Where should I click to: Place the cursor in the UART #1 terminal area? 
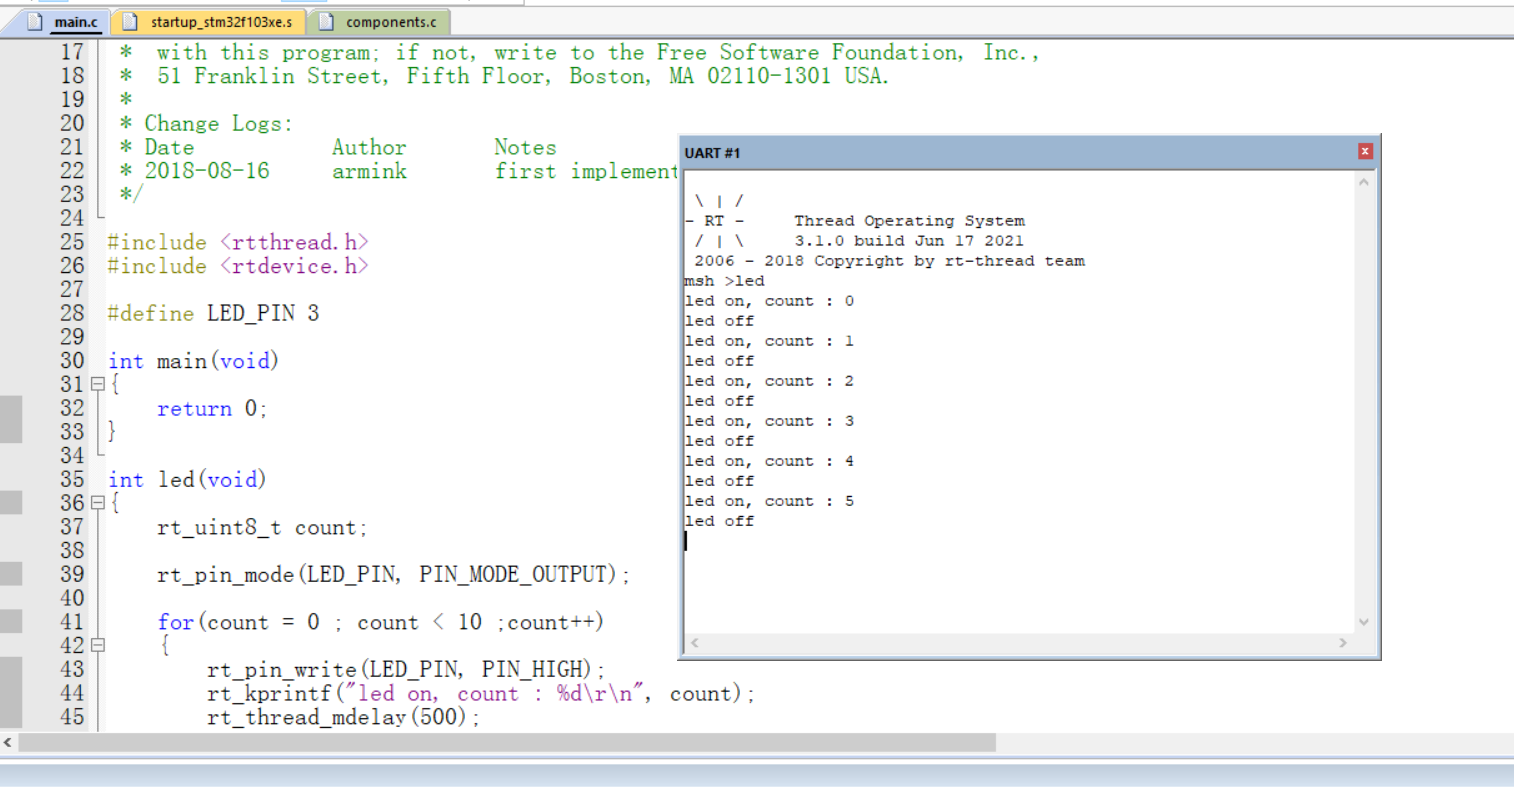point(1000,400)
